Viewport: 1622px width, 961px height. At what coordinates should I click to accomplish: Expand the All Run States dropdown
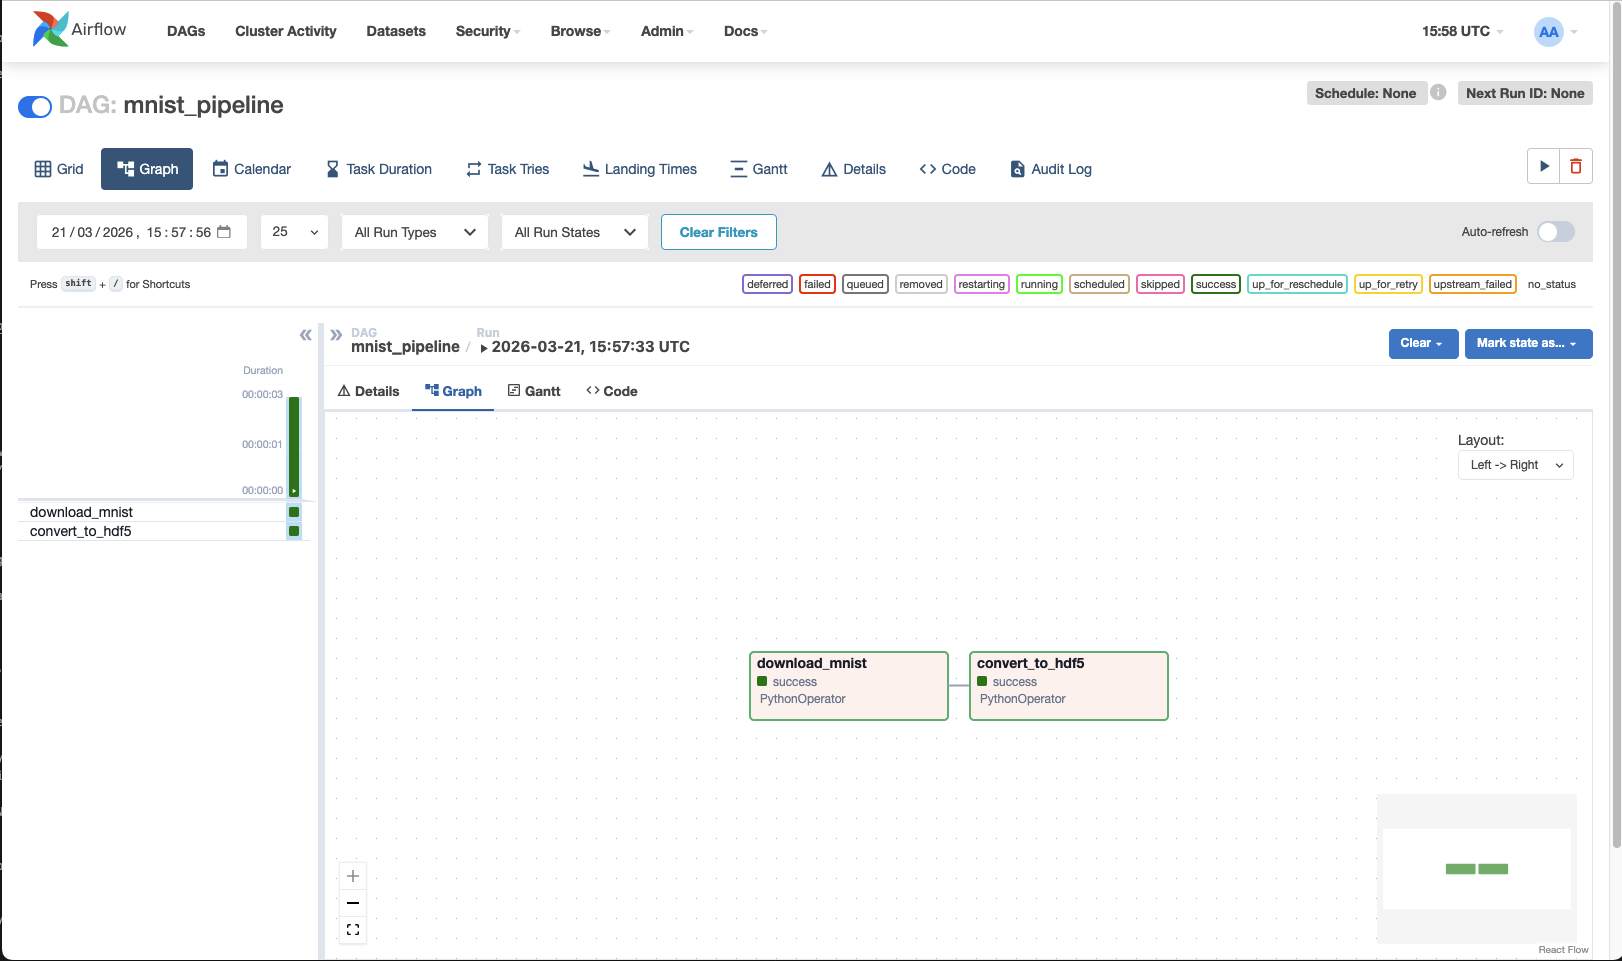[x=574, y=232]
